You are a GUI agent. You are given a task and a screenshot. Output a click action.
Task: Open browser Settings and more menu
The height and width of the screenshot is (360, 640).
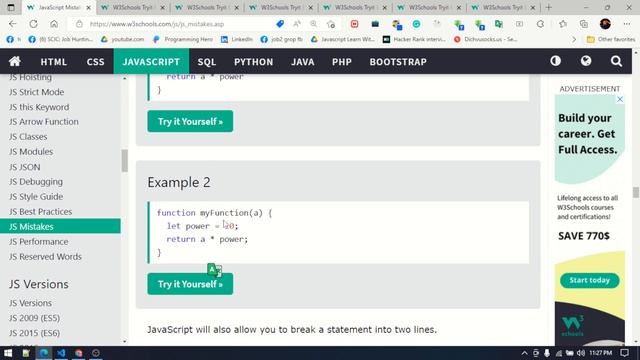pos(627,24)
